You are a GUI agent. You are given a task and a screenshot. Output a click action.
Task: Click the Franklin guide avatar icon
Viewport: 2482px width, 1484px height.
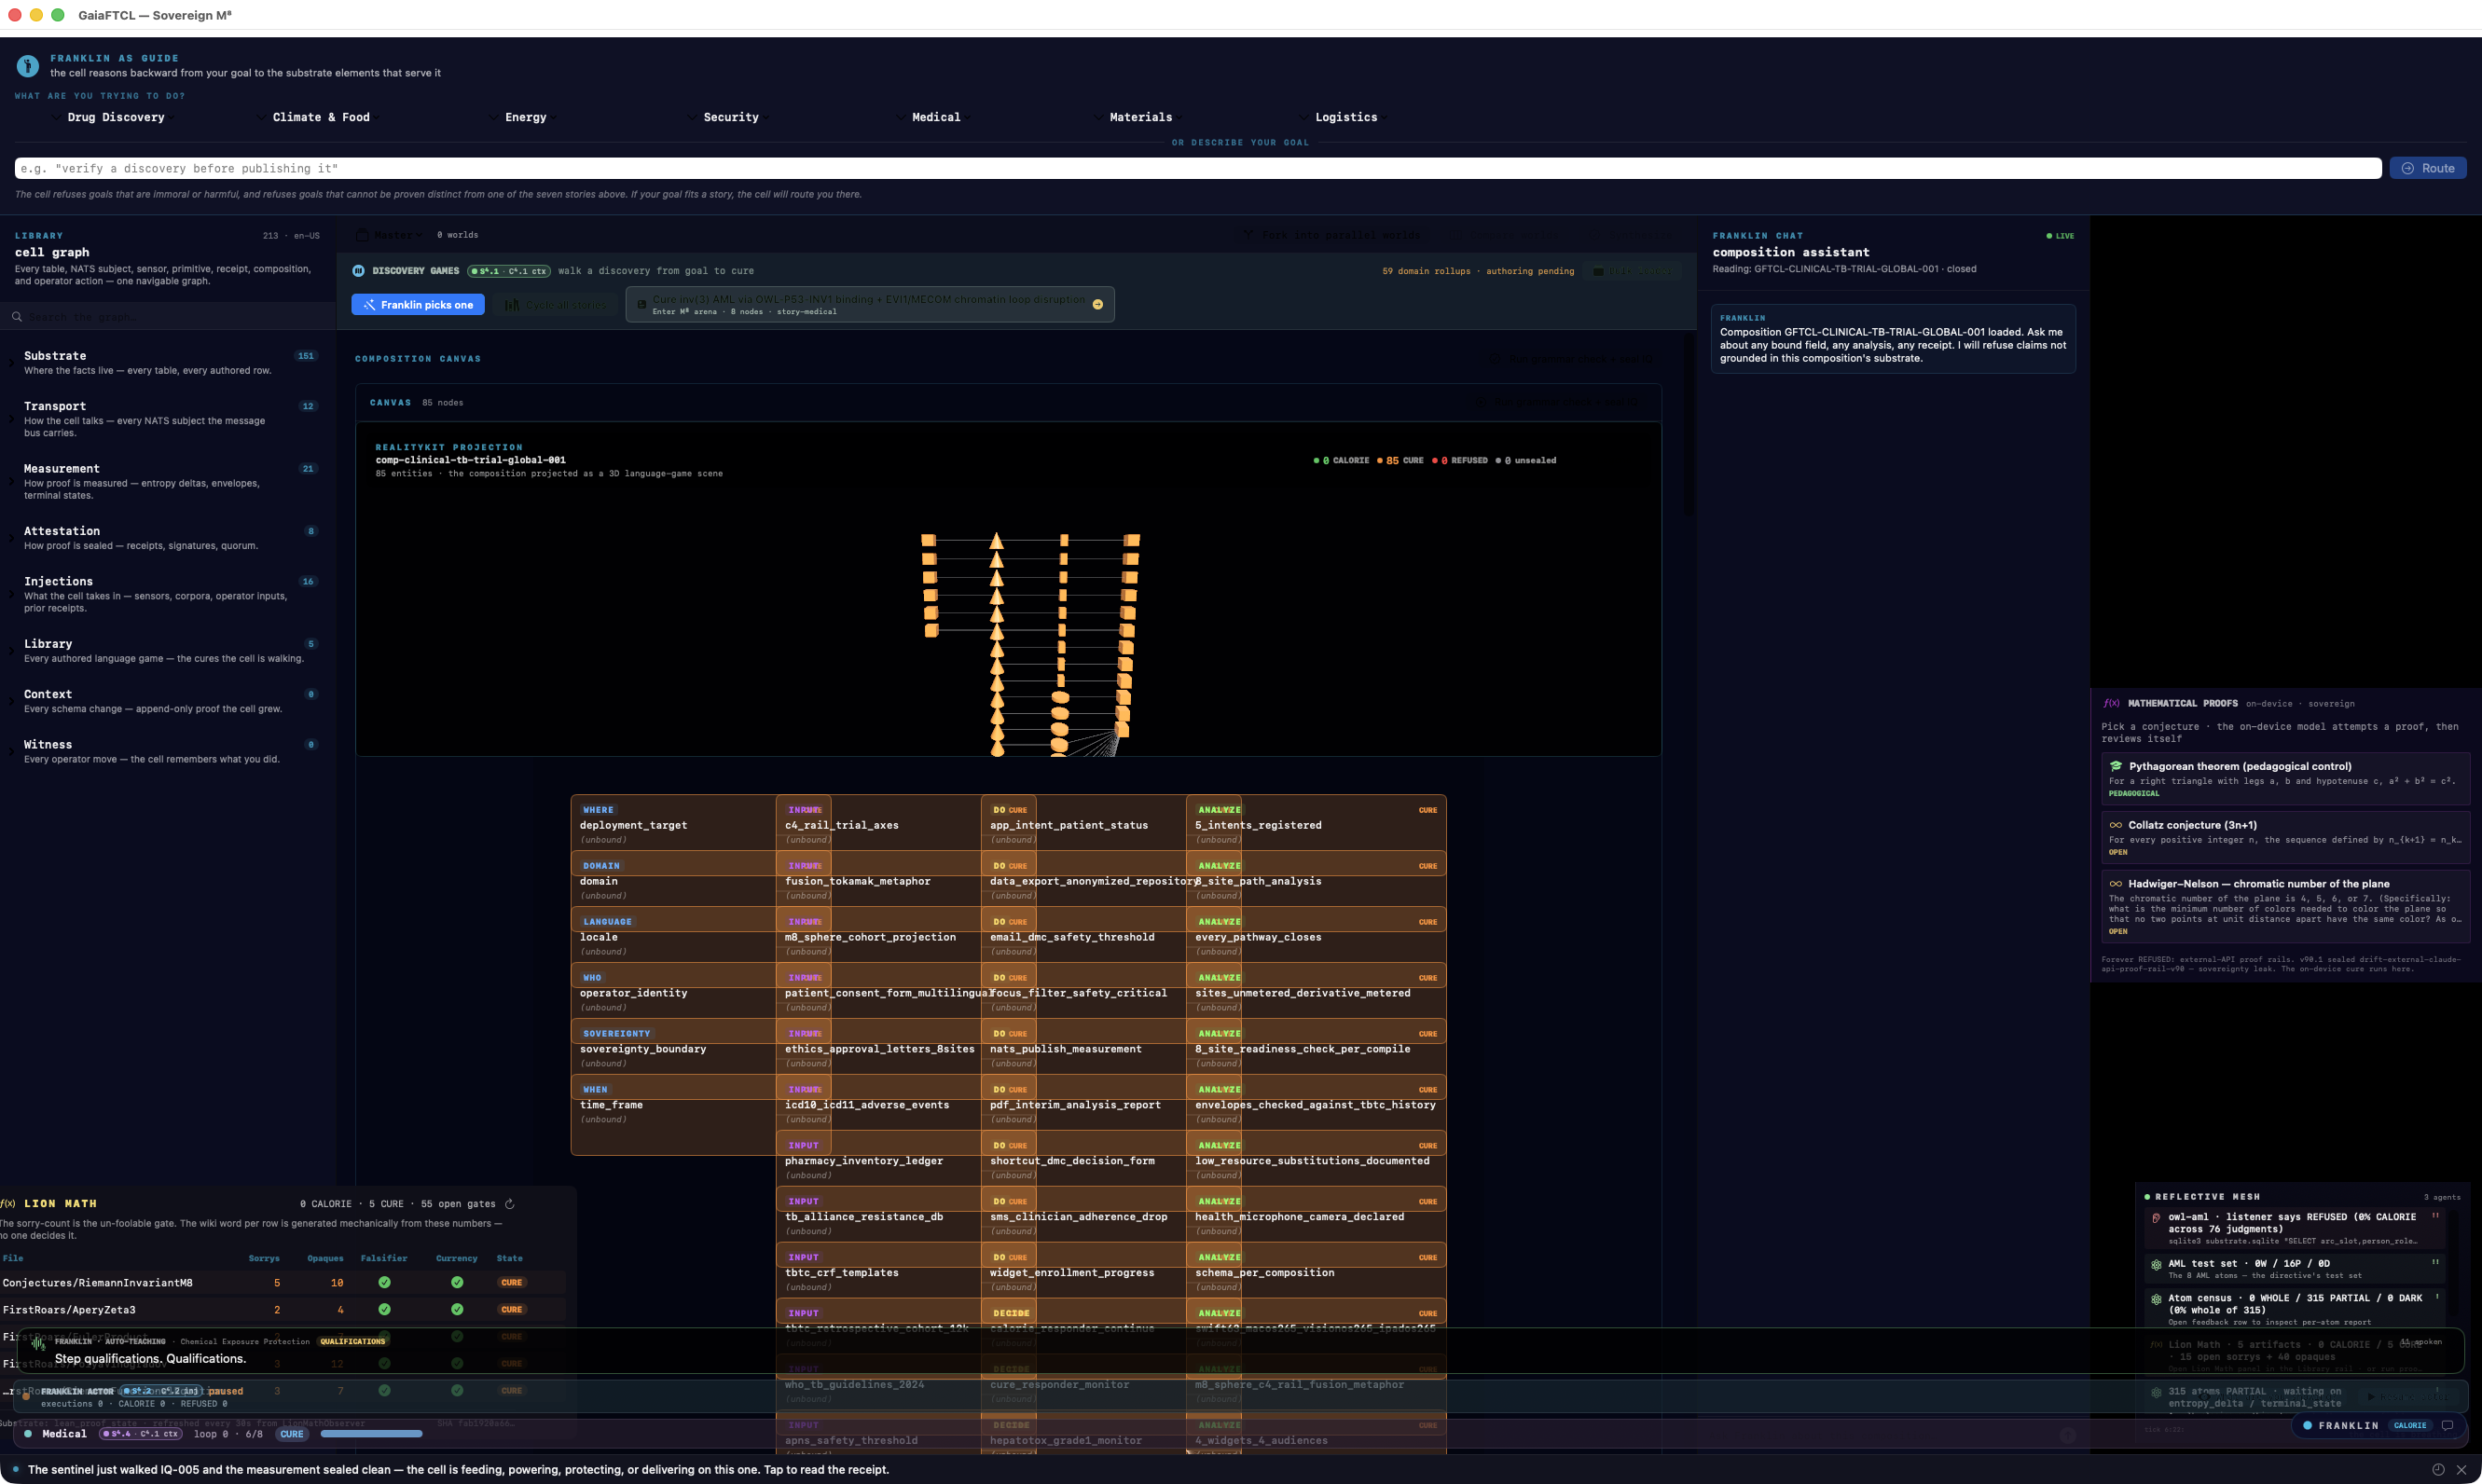tap(28, 66)
